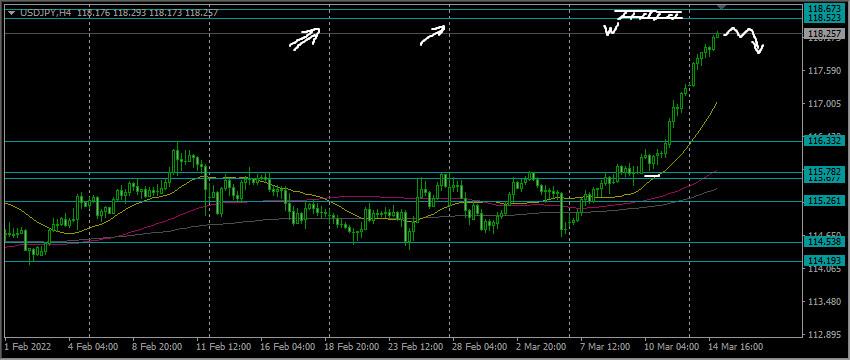Select the single white up-right arrow drawing
Screen dimensions: 850x360
click(433, 35)
